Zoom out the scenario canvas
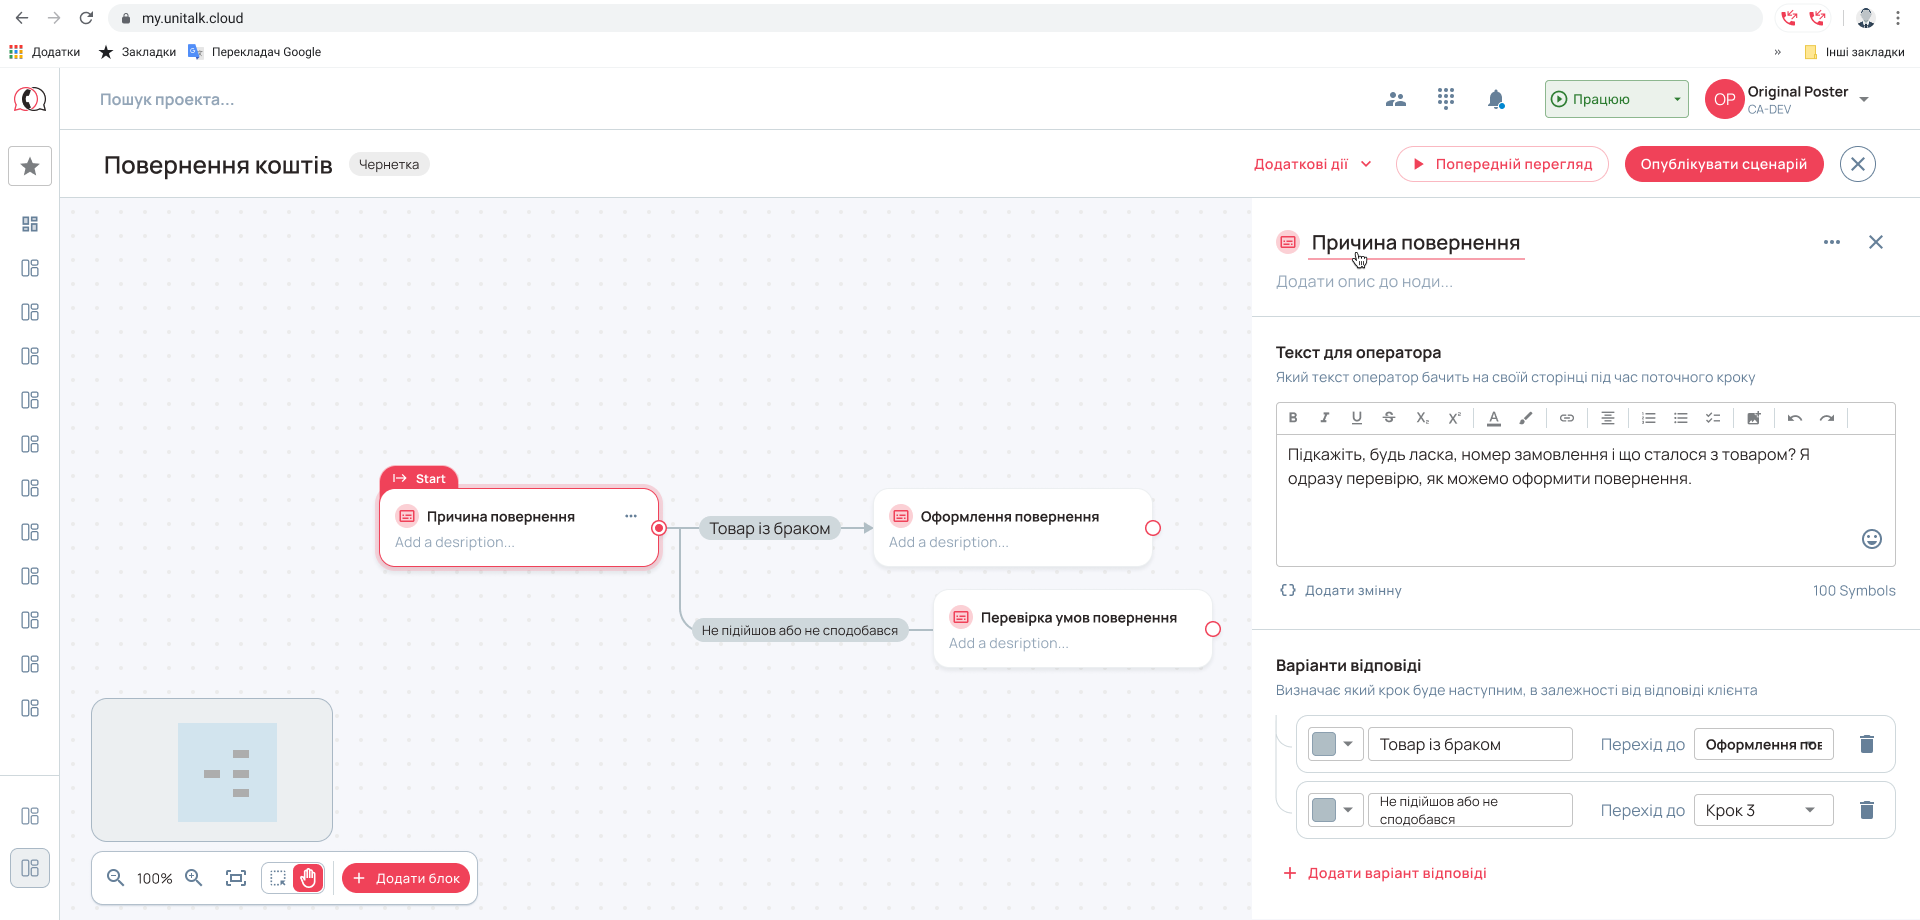The image size is (1920, 920). coord(116,878)
